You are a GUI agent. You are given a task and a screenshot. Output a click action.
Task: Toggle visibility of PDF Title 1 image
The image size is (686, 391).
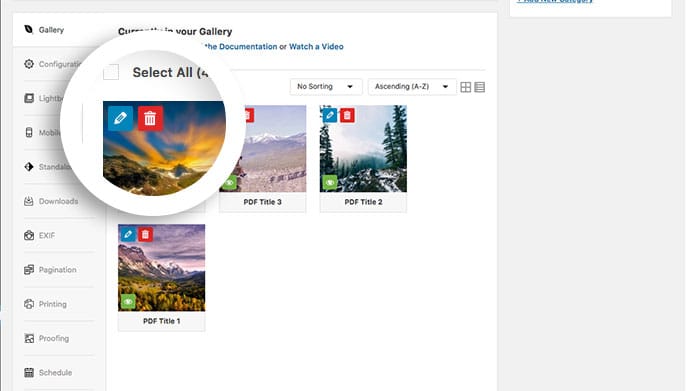(128, 302)
